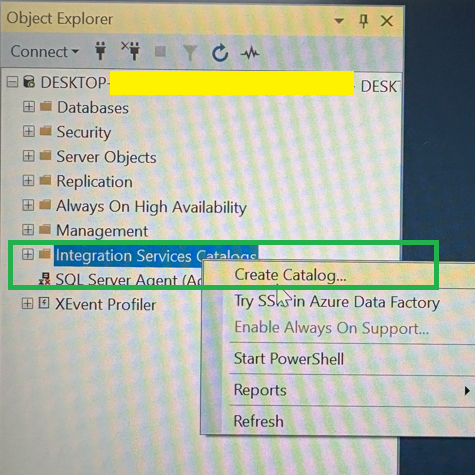Click the Databases folder icon

pos(46,107)
